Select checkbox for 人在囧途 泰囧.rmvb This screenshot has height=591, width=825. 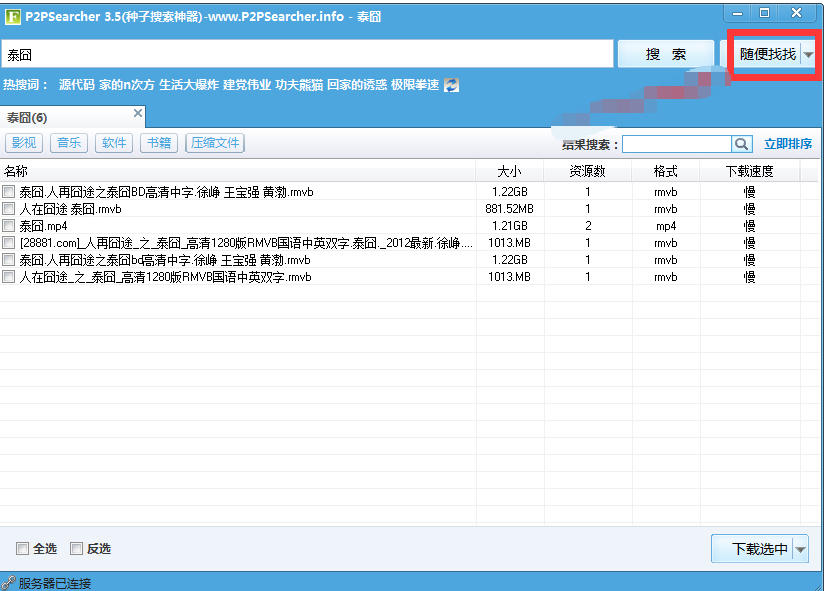pos(9,209)
